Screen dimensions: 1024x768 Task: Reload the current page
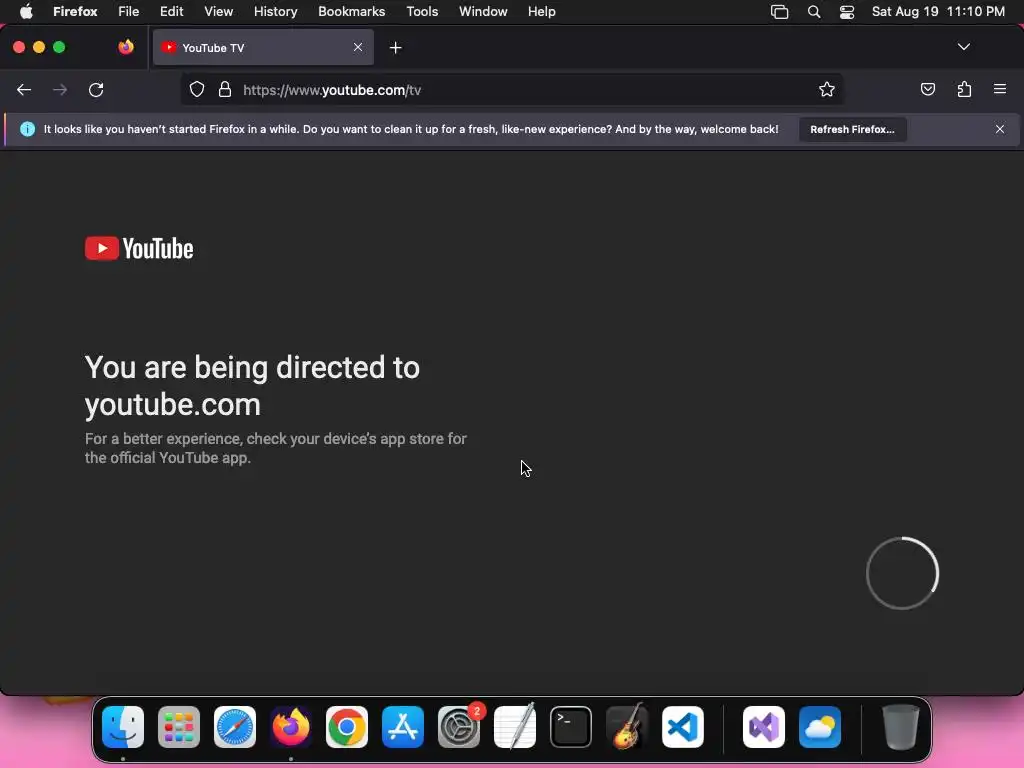96,90
